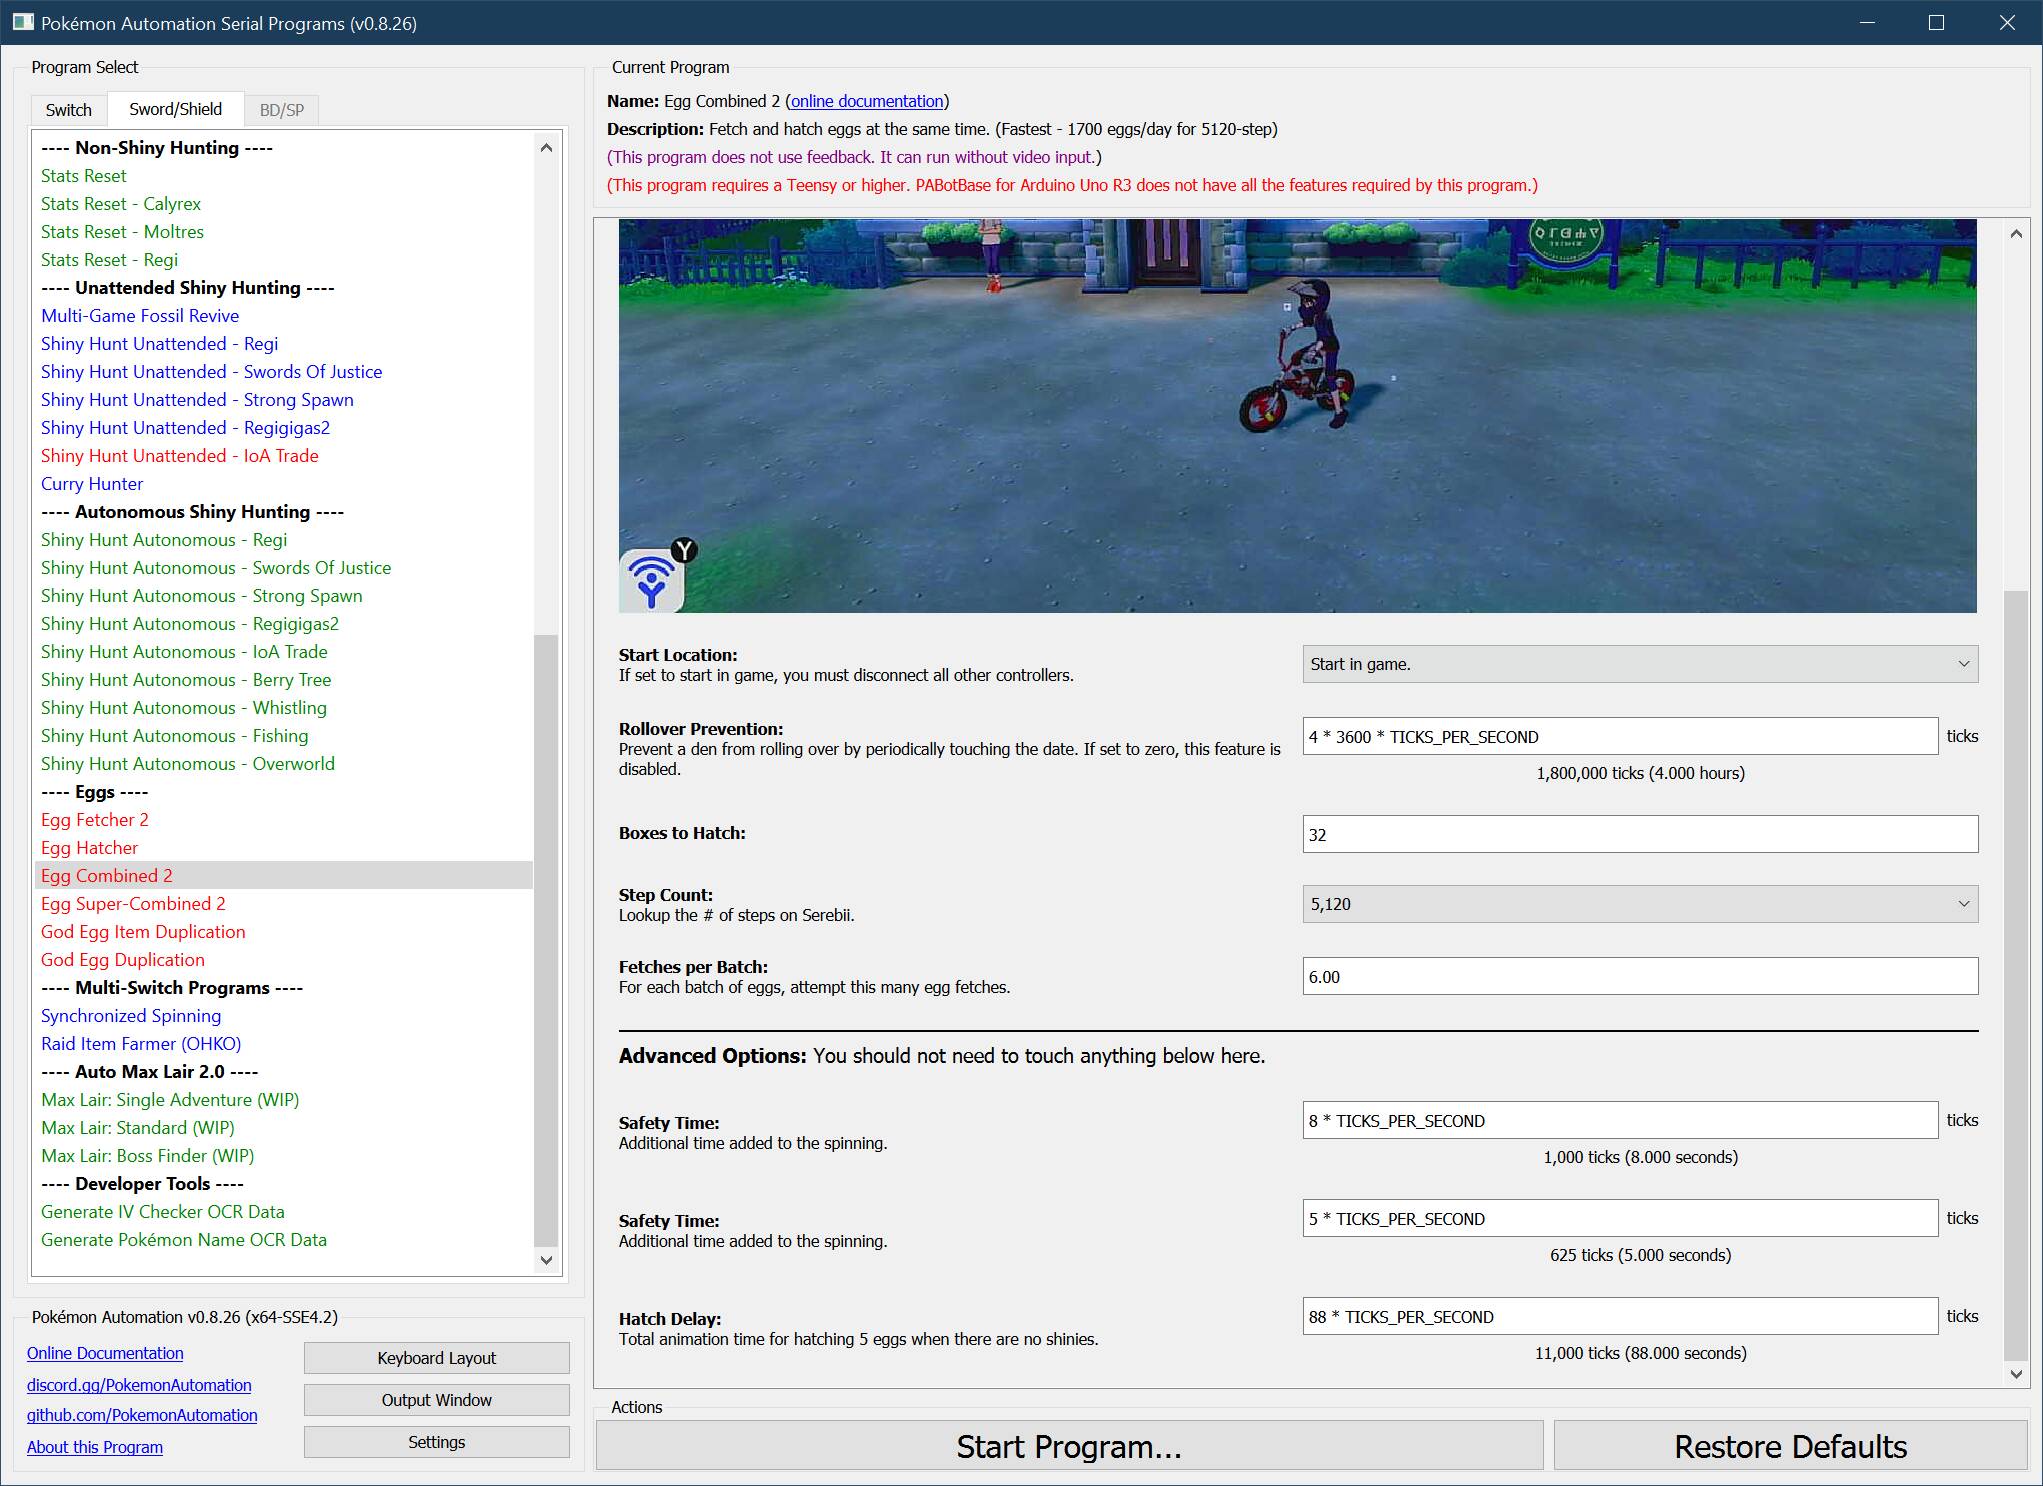The width and height of the screenshot is (2043, 1486).
Task: Open the BD/SP tab
Action: point(281,110)
